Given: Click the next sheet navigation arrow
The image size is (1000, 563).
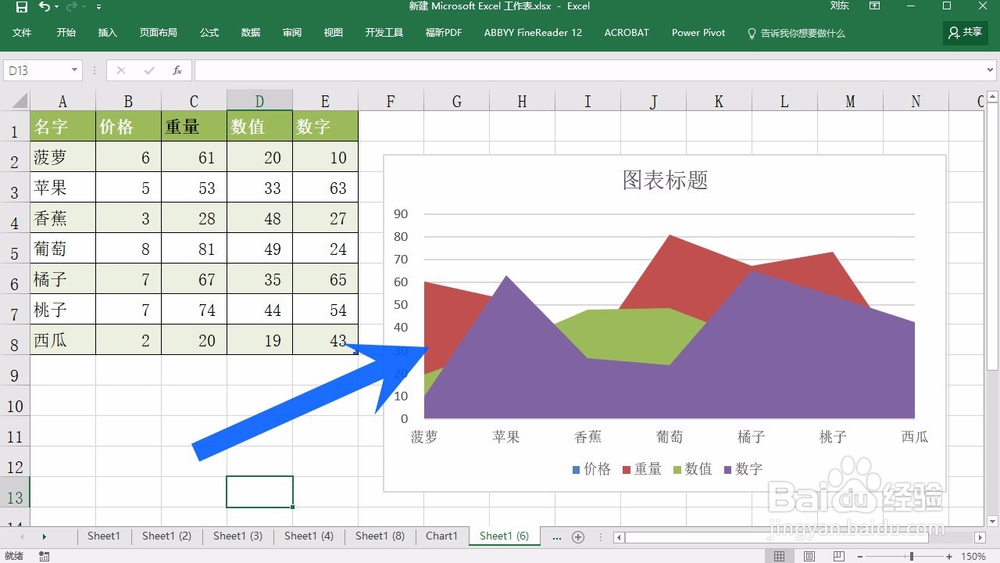Looking at the screenshot, I should [x=44, y=537].
